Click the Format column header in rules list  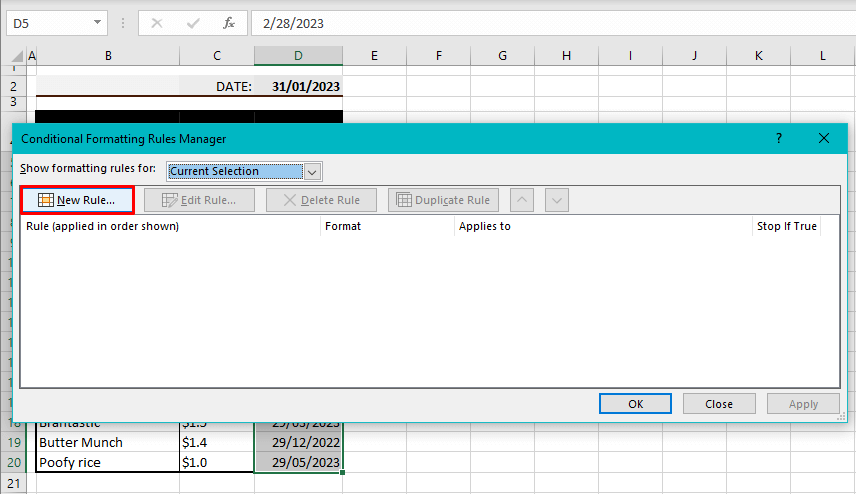click(x=387, y=226)
